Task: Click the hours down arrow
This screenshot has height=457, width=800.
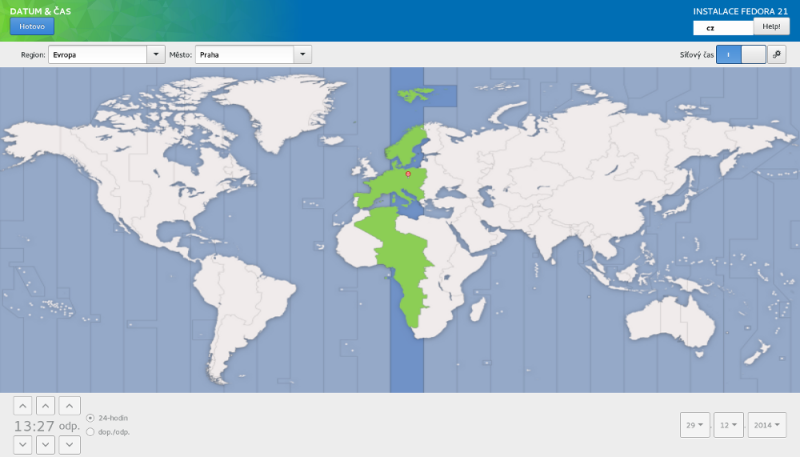Action: coord(22,445)
